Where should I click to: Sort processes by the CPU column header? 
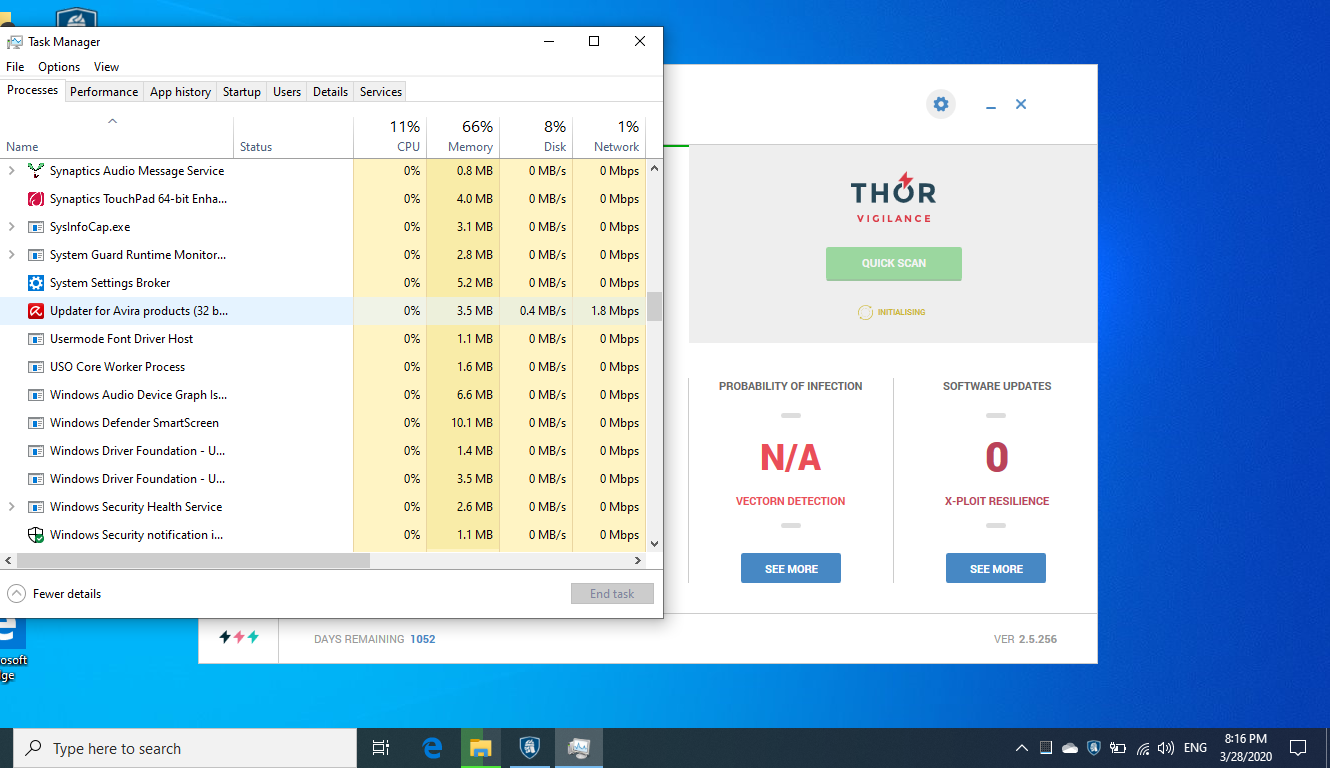point(390,137)
